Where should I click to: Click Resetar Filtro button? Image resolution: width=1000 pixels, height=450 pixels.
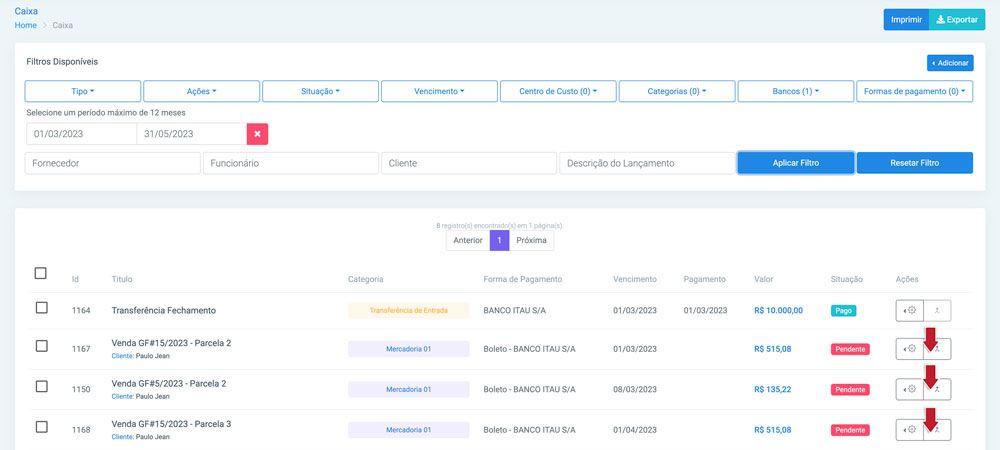(x=915, y=163)
